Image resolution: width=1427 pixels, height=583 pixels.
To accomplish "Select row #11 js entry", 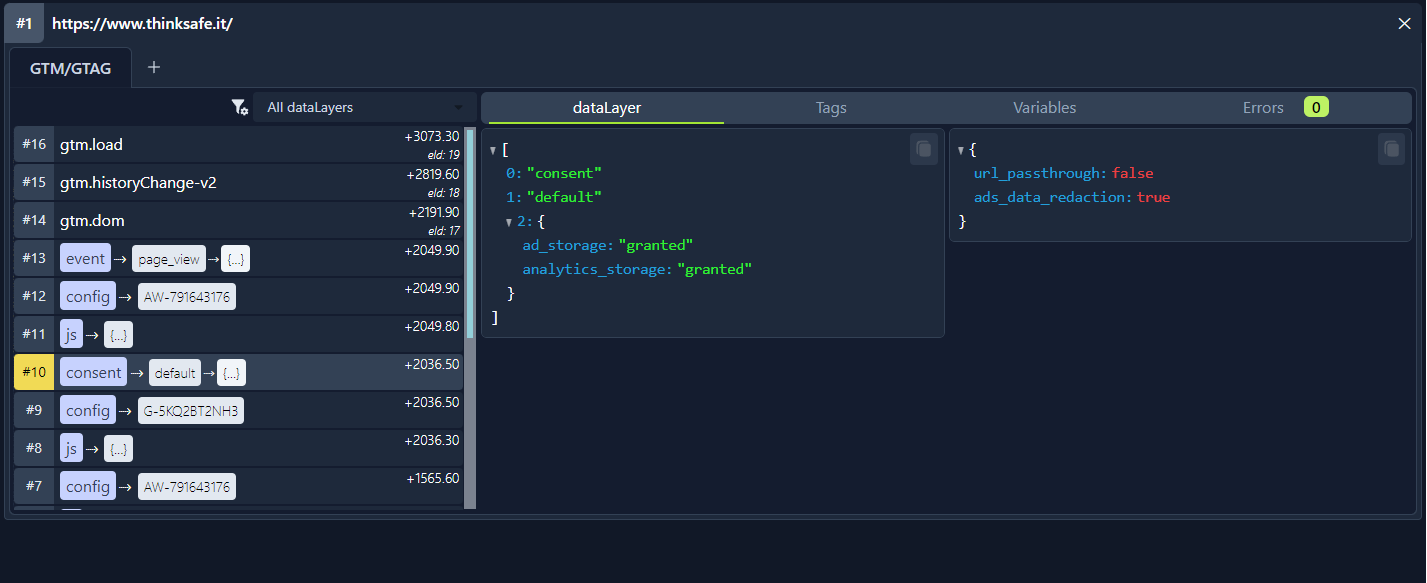I will 239,334.
